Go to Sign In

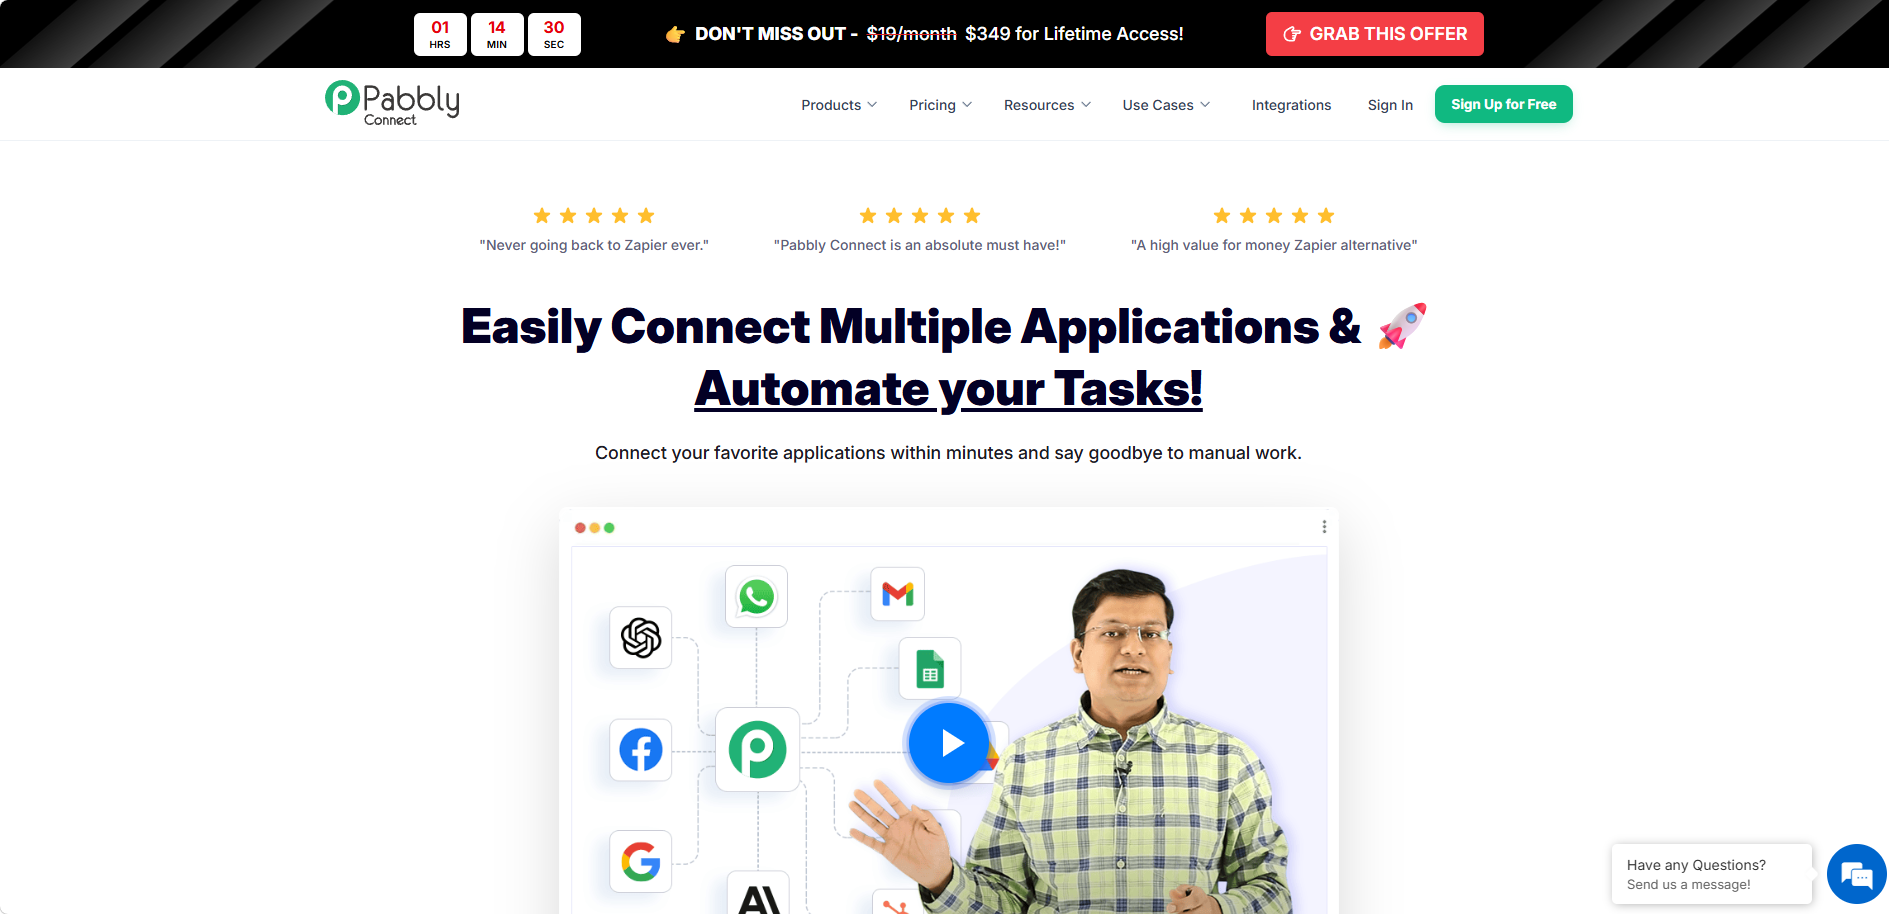pos(1390,105)
